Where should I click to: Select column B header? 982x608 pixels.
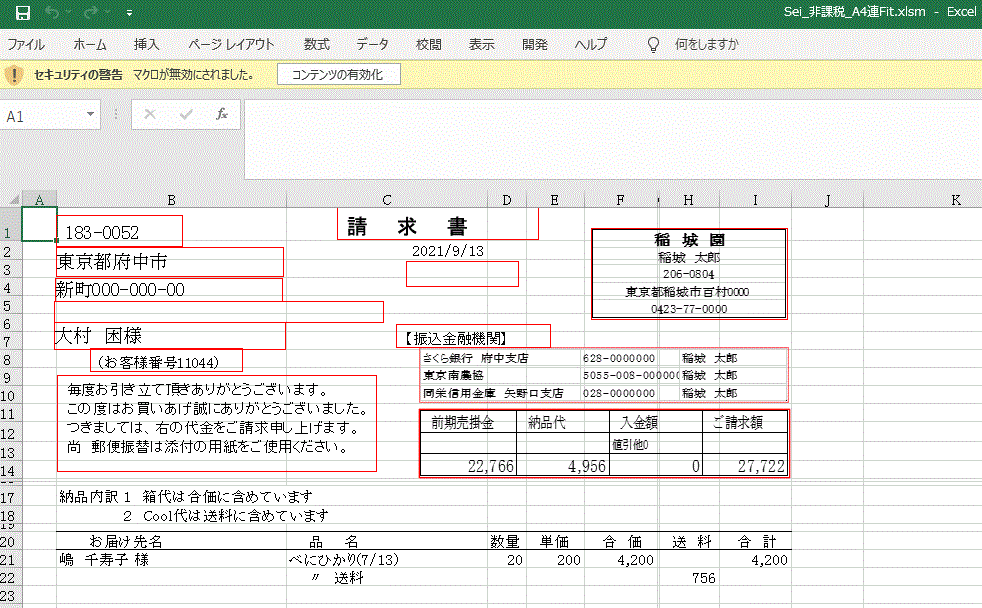click(172, 200)
